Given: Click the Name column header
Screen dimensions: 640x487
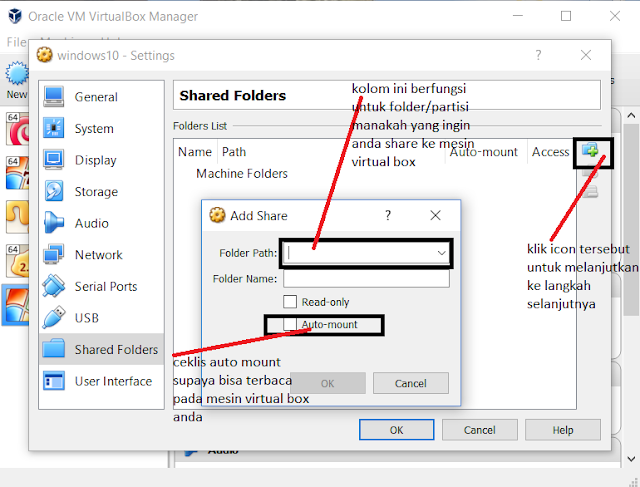Looking at the screenshot, I should (x=195, y=152).
